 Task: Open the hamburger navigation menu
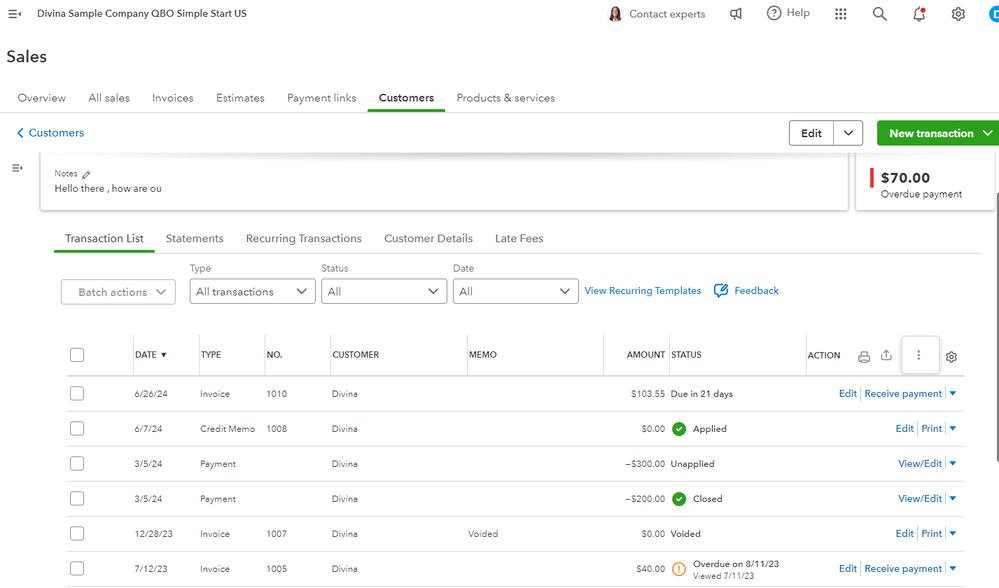pos(14,14)
